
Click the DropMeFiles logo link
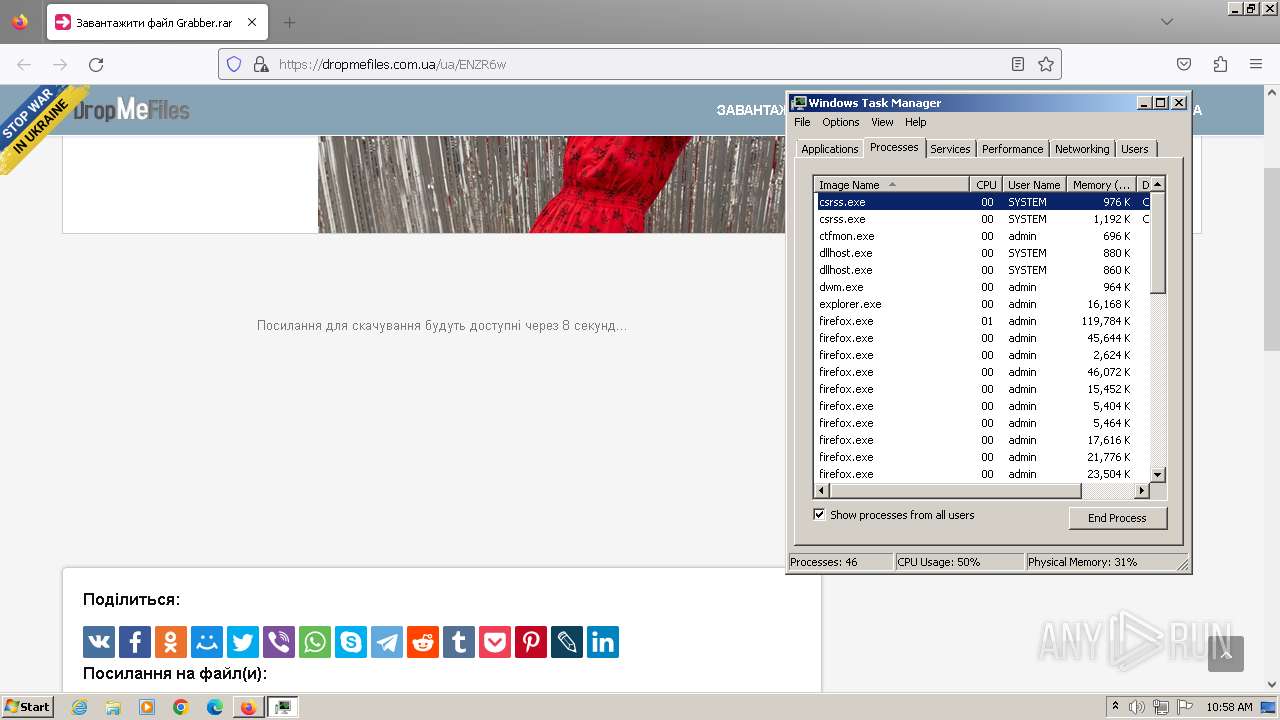tap(131, 110)
